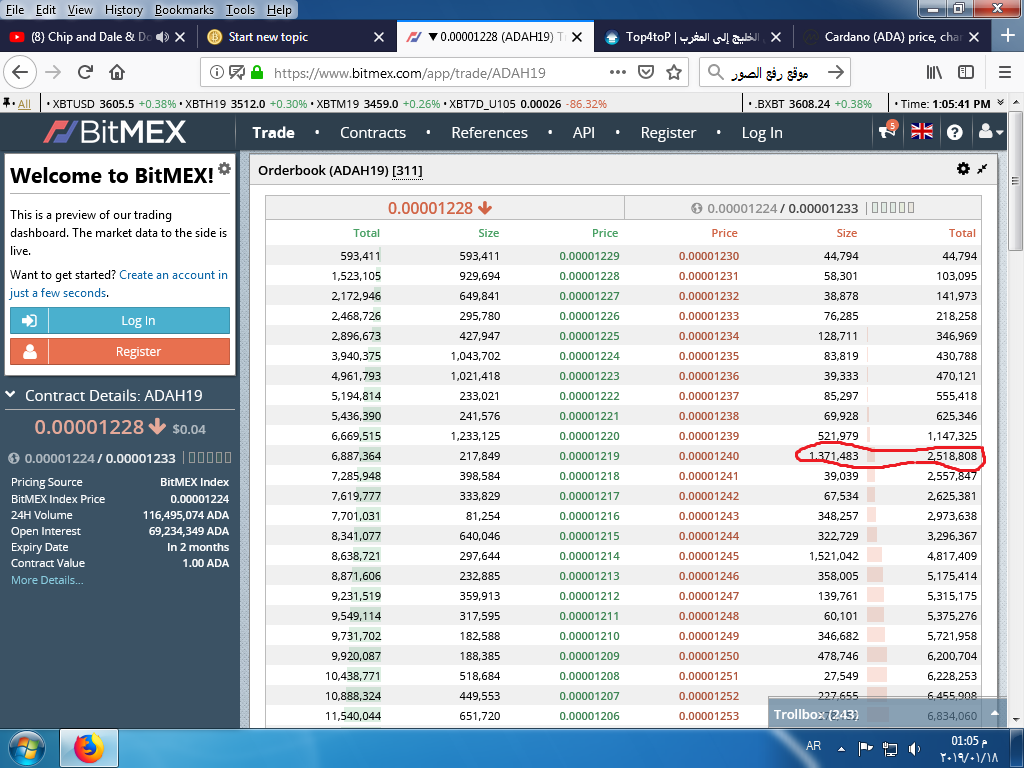Save page to Pocket
The width and height of the screenshot is (1024, 768).
coord(646,72)
